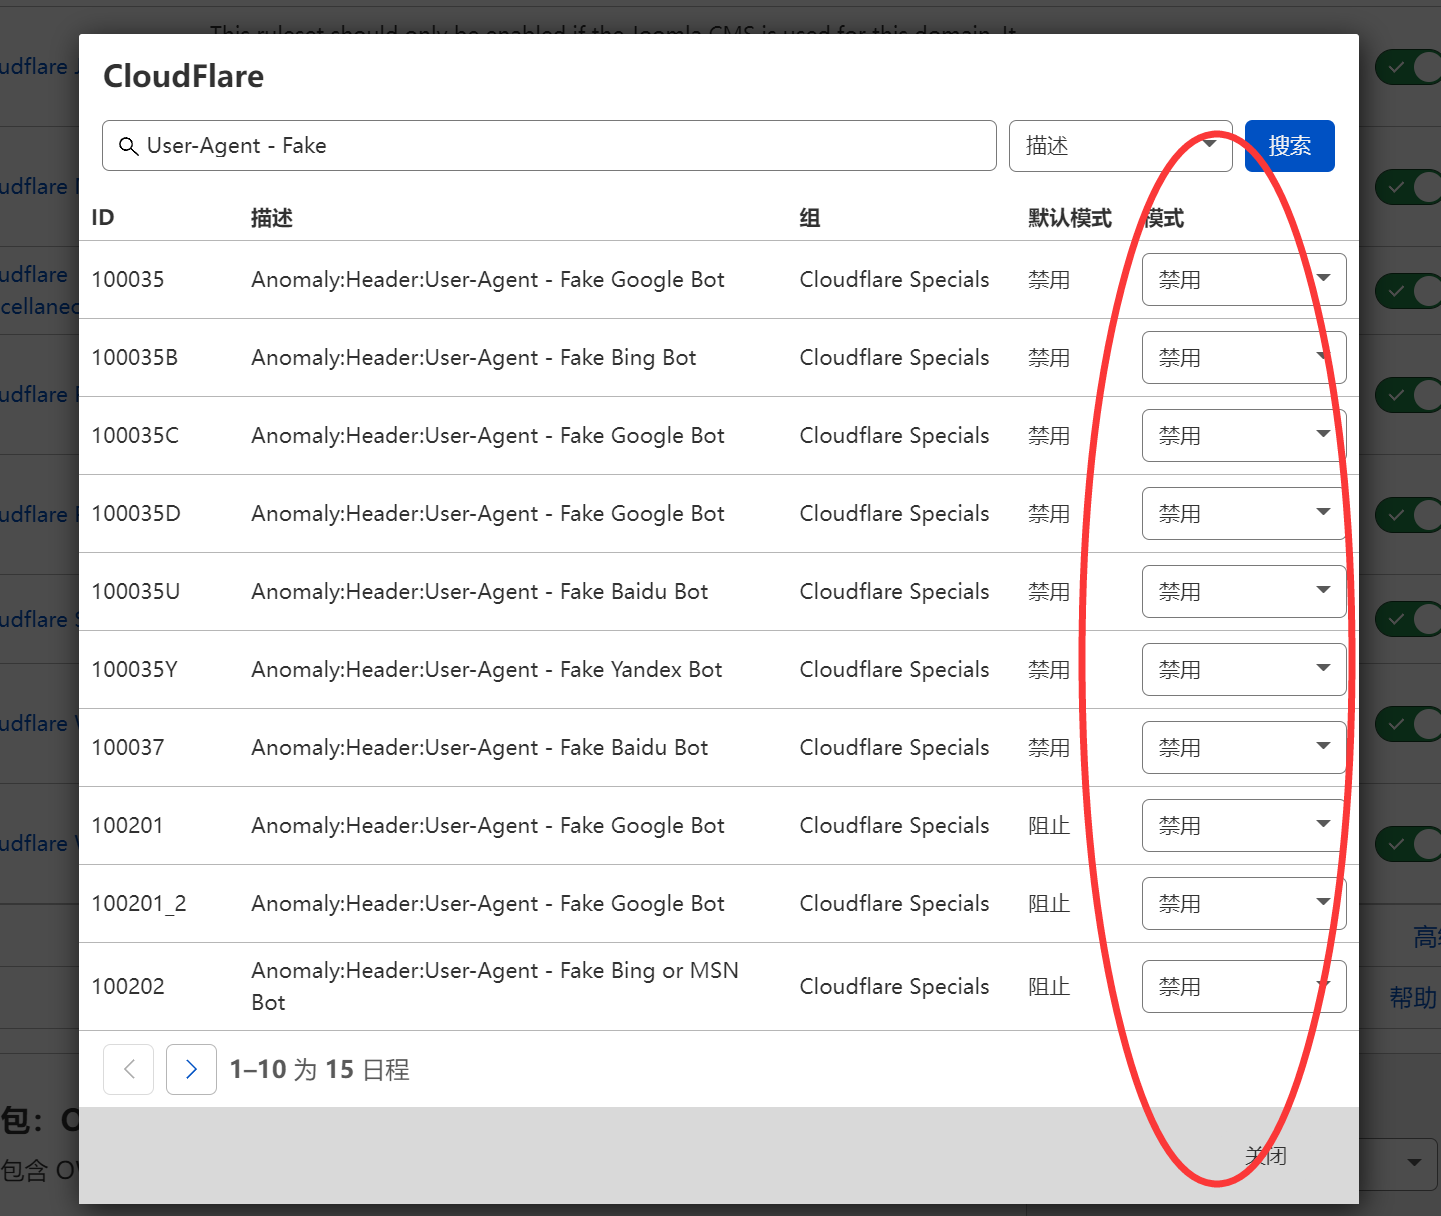Screen dimensions: 1441x1216
Task: Click the previous page arrow button
Action: [x=128, y=1069]
